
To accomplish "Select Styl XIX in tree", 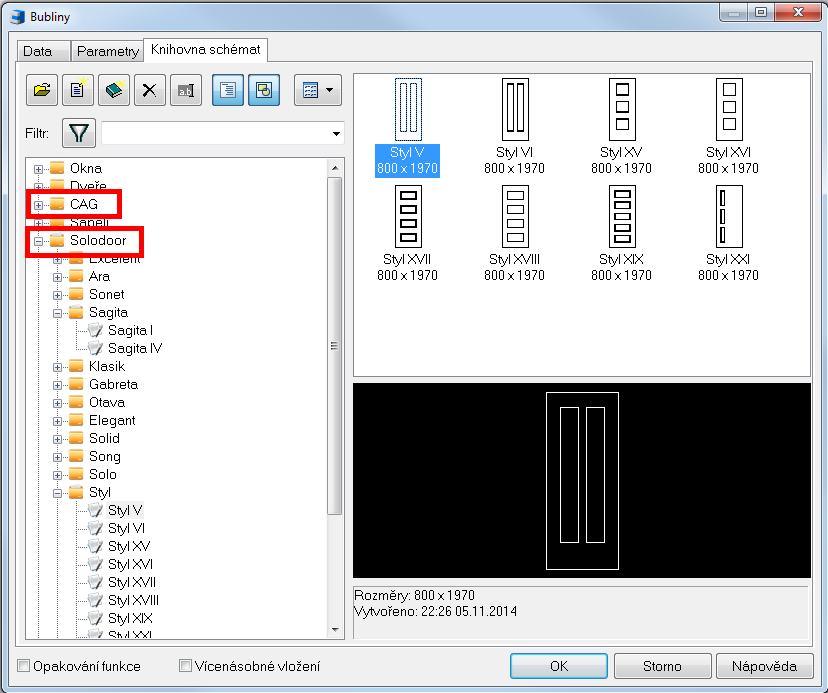I will [130, 618].
